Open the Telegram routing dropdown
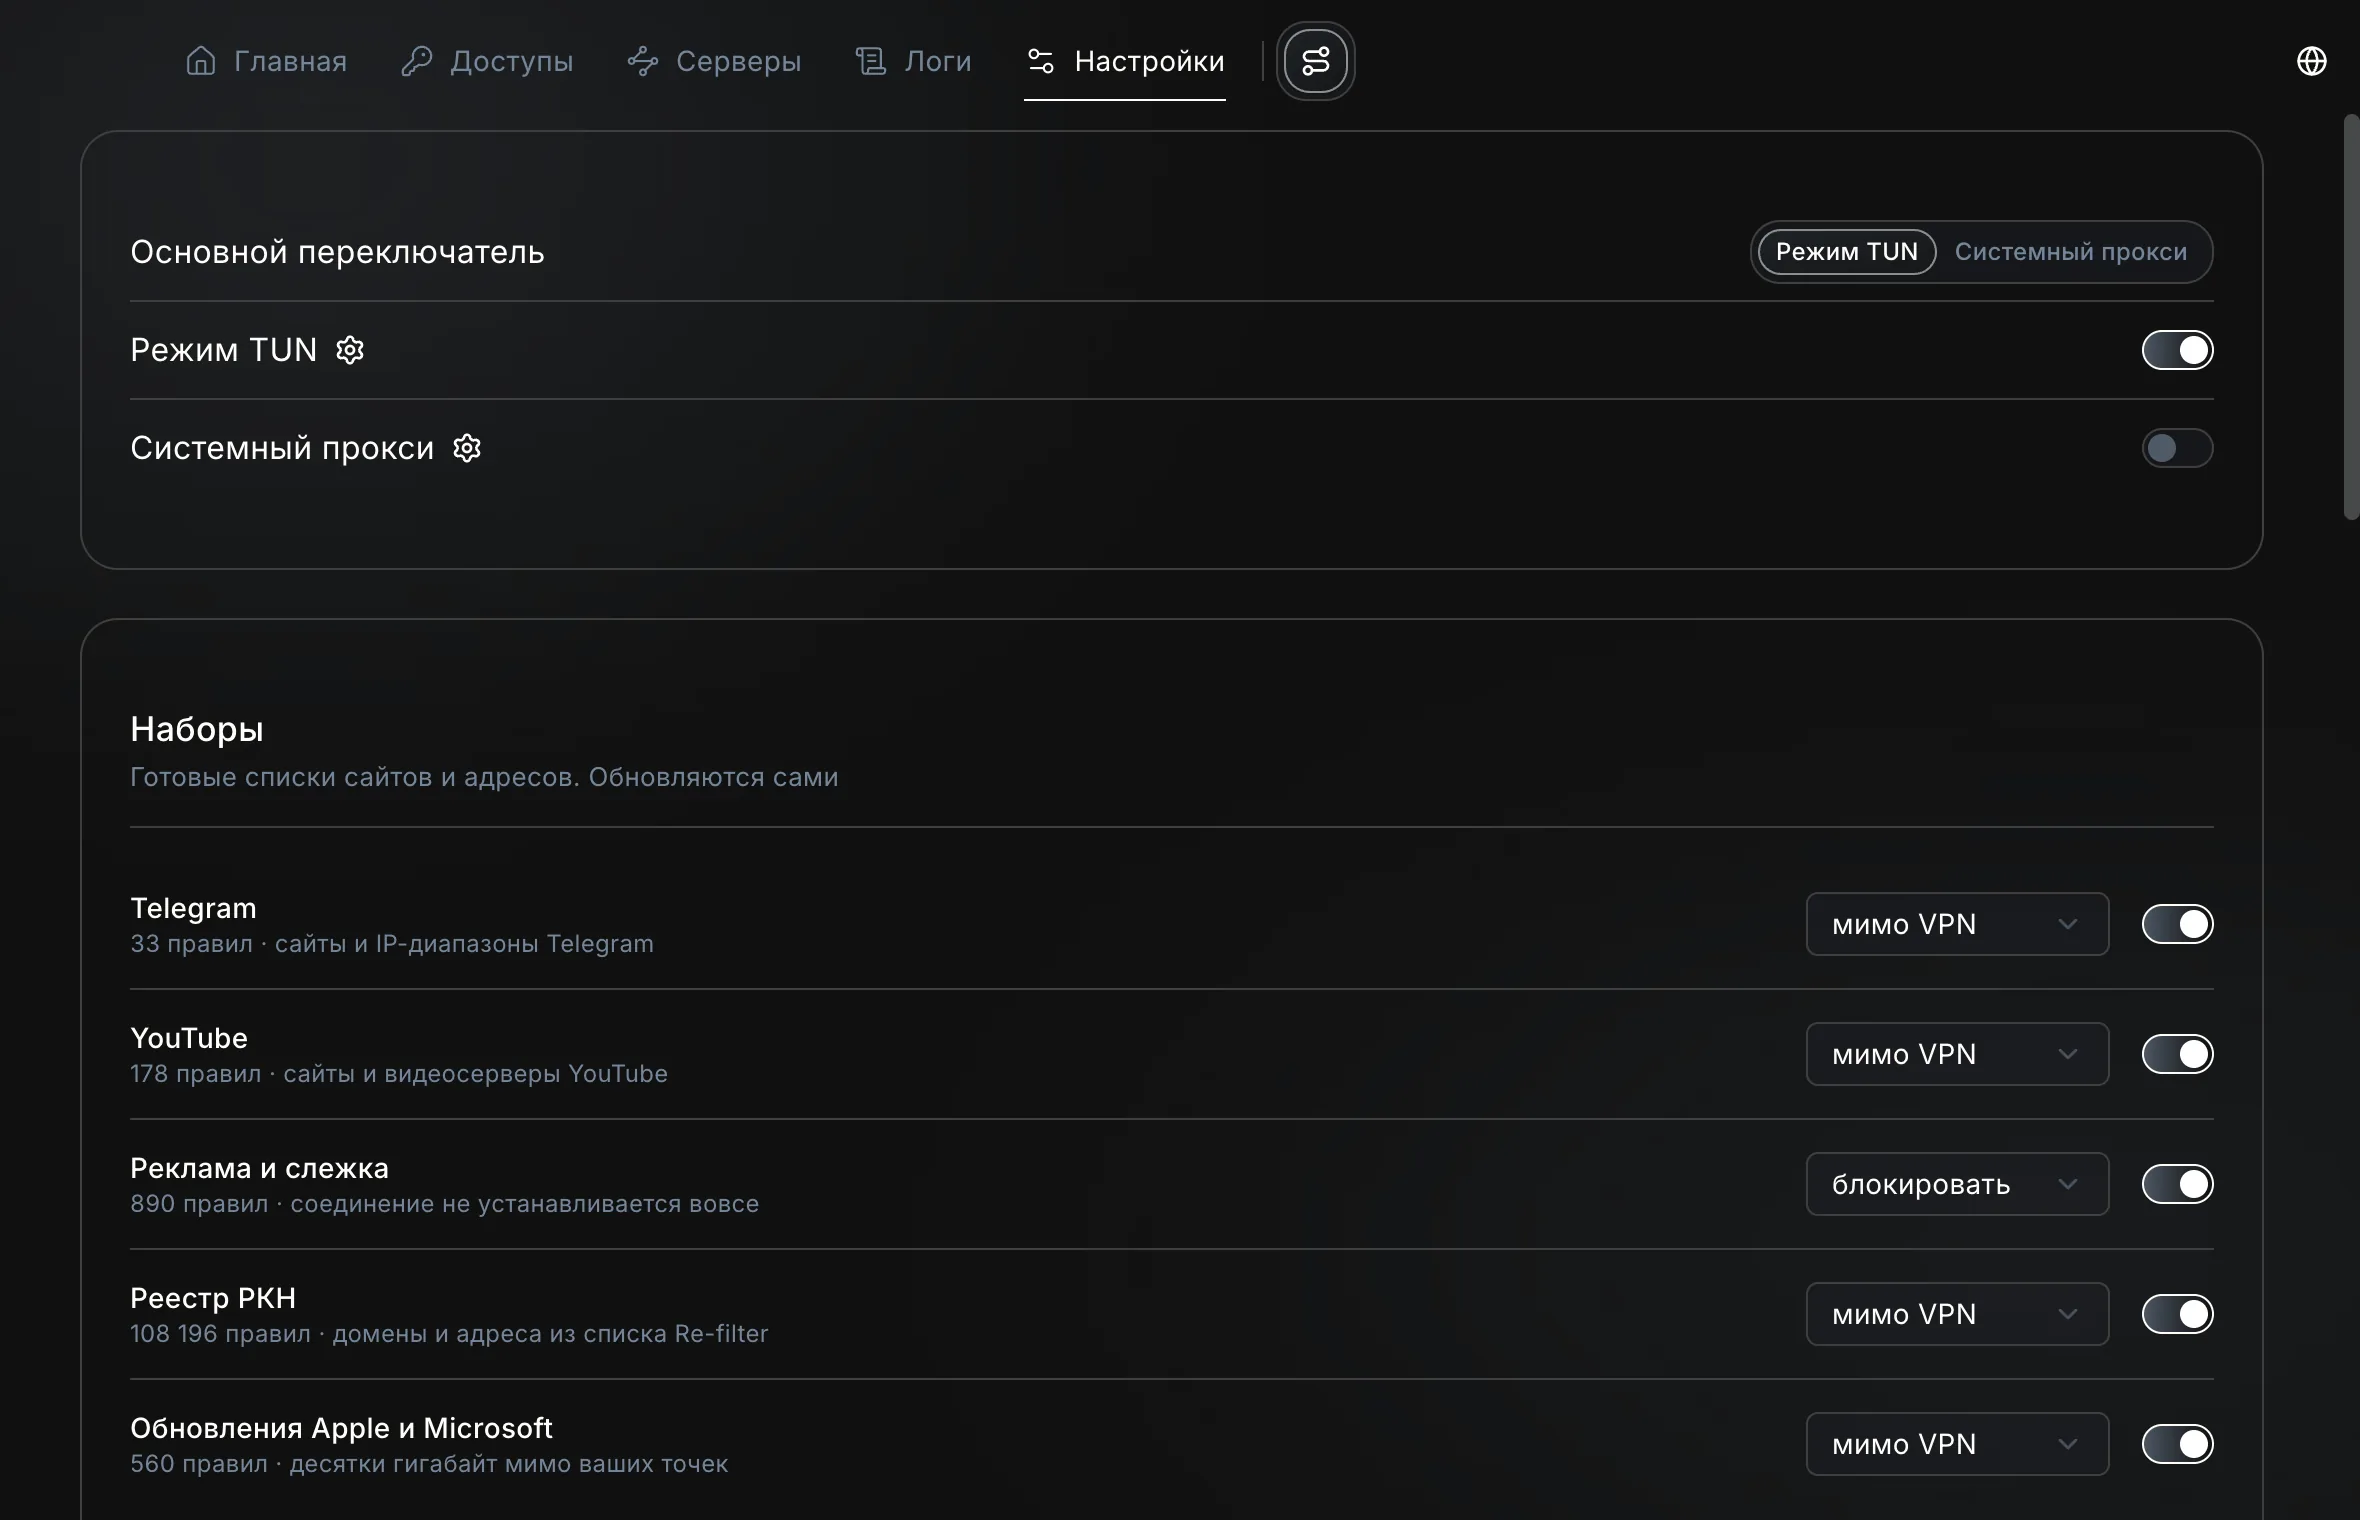Screen dimensions: 2360x1520 point(1957,924)
